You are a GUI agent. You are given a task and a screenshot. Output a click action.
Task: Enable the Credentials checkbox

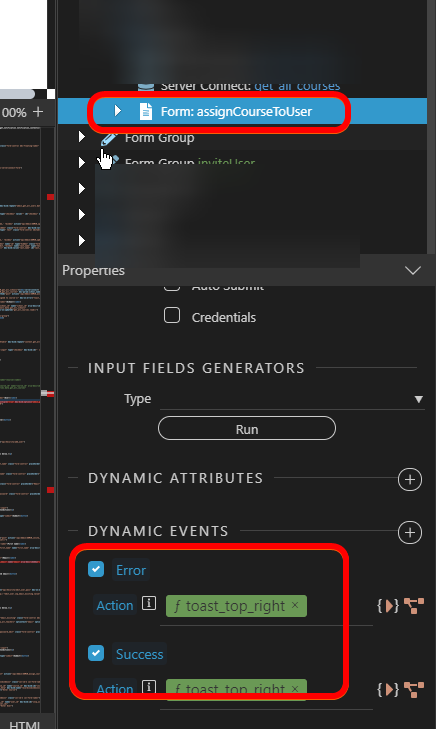point(172,315)
